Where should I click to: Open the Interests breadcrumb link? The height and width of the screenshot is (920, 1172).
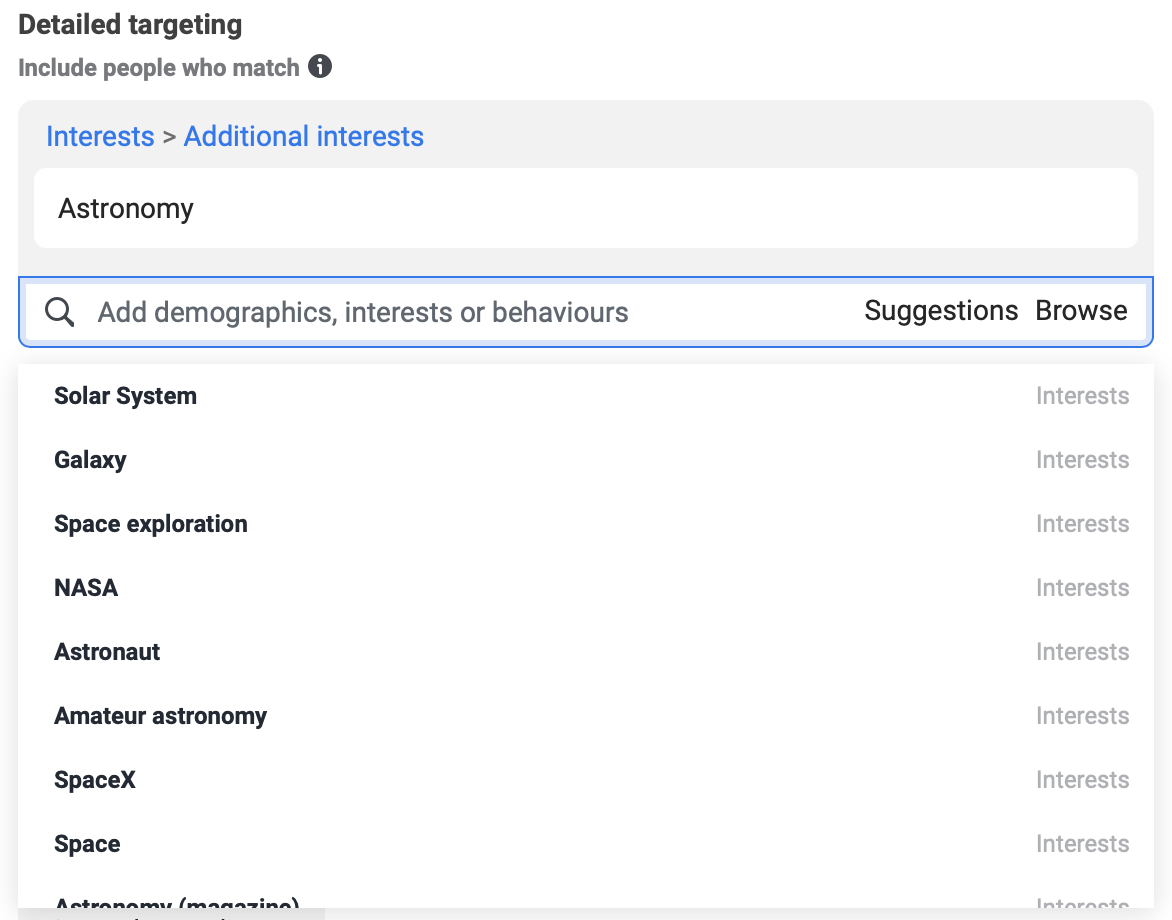point(100,136)
